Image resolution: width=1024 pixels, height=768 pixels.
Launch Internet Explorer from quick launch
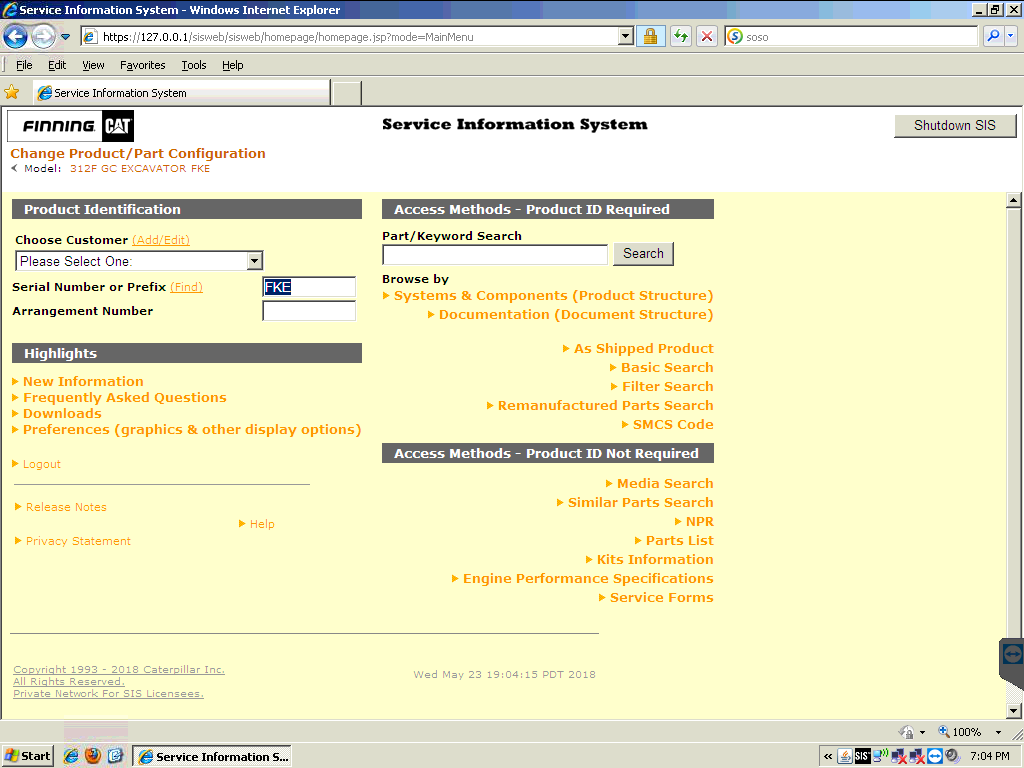[71, 756]
